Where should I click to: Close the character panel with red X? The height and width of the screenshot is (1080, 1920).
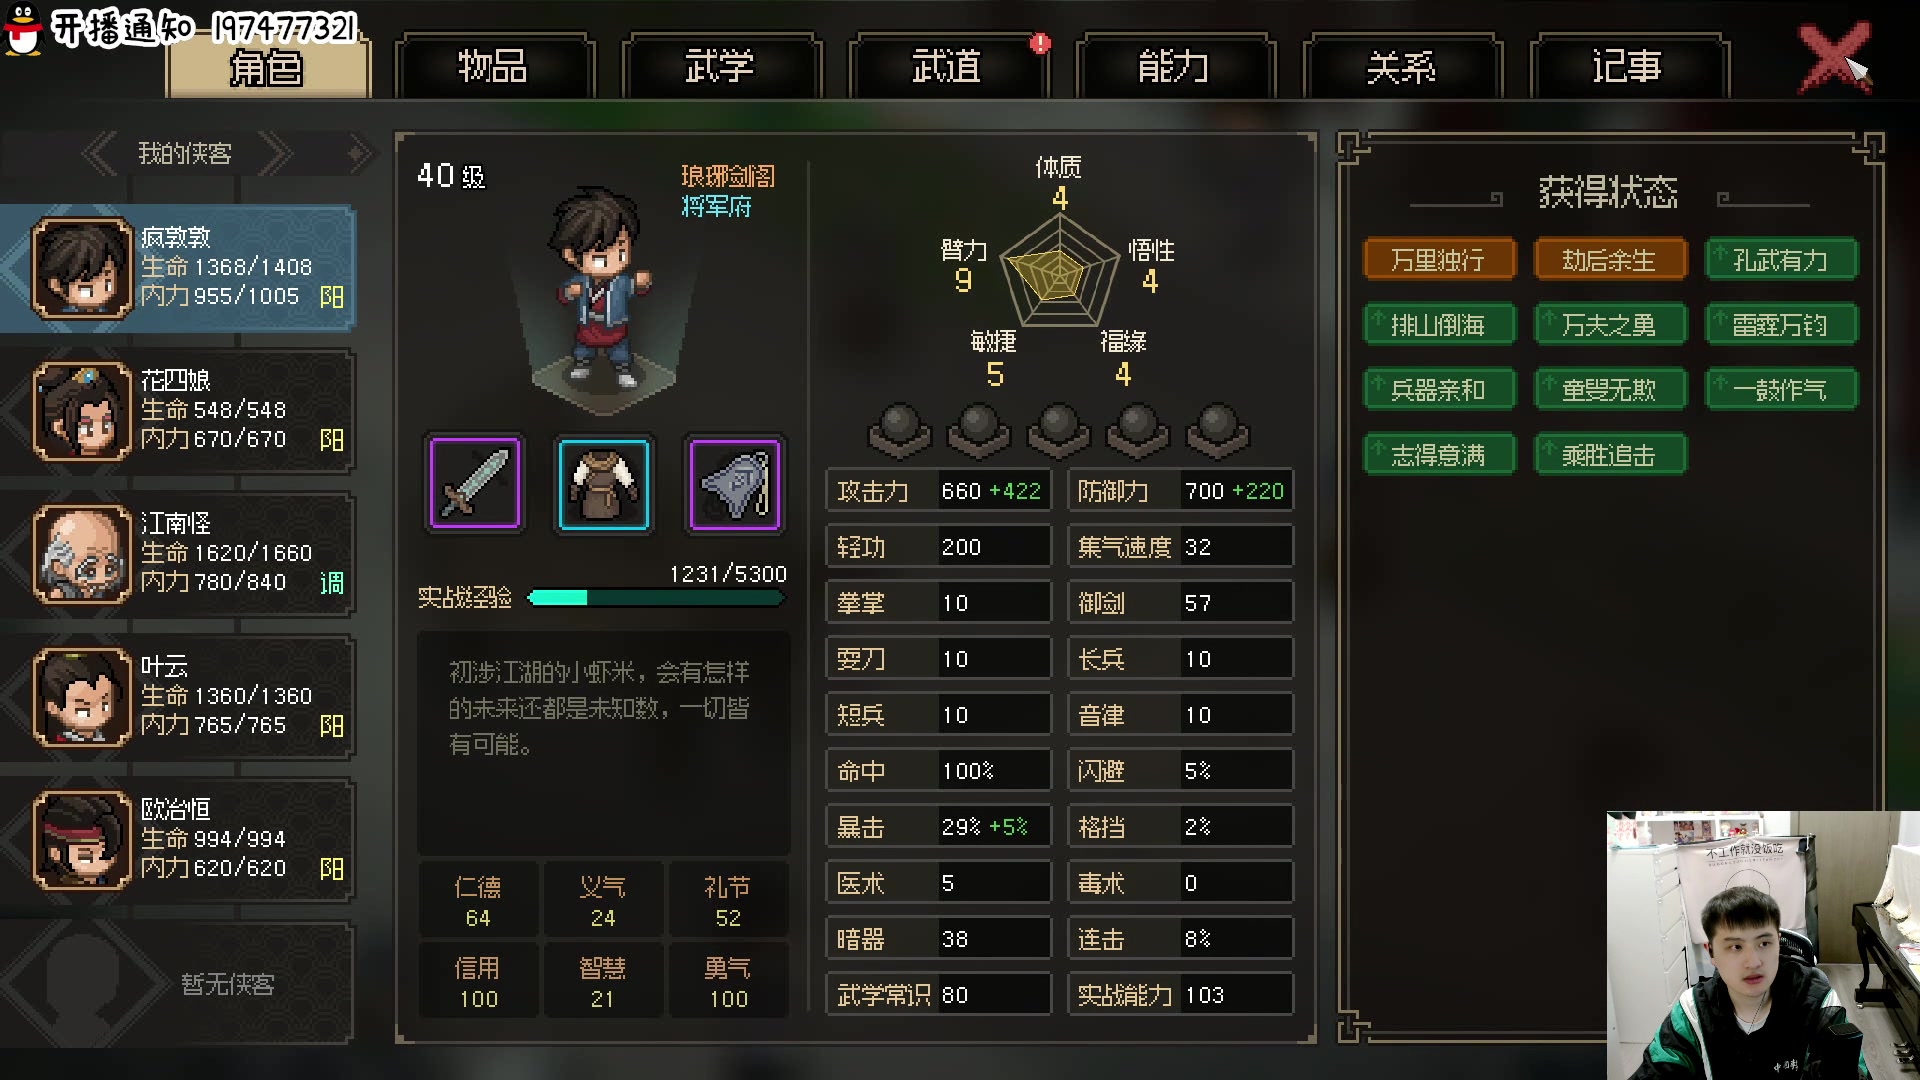pyautogui.click(x=1833, y=58)
